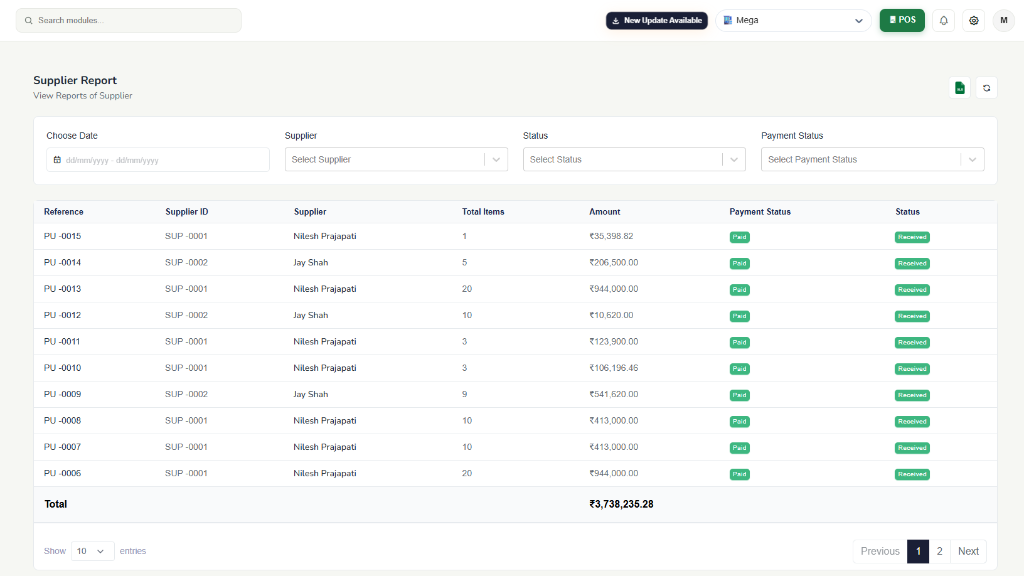Sort by Reference column header
Image resolution: width=1024 pixels, height=576 pixels.
(x=63, y=212)
